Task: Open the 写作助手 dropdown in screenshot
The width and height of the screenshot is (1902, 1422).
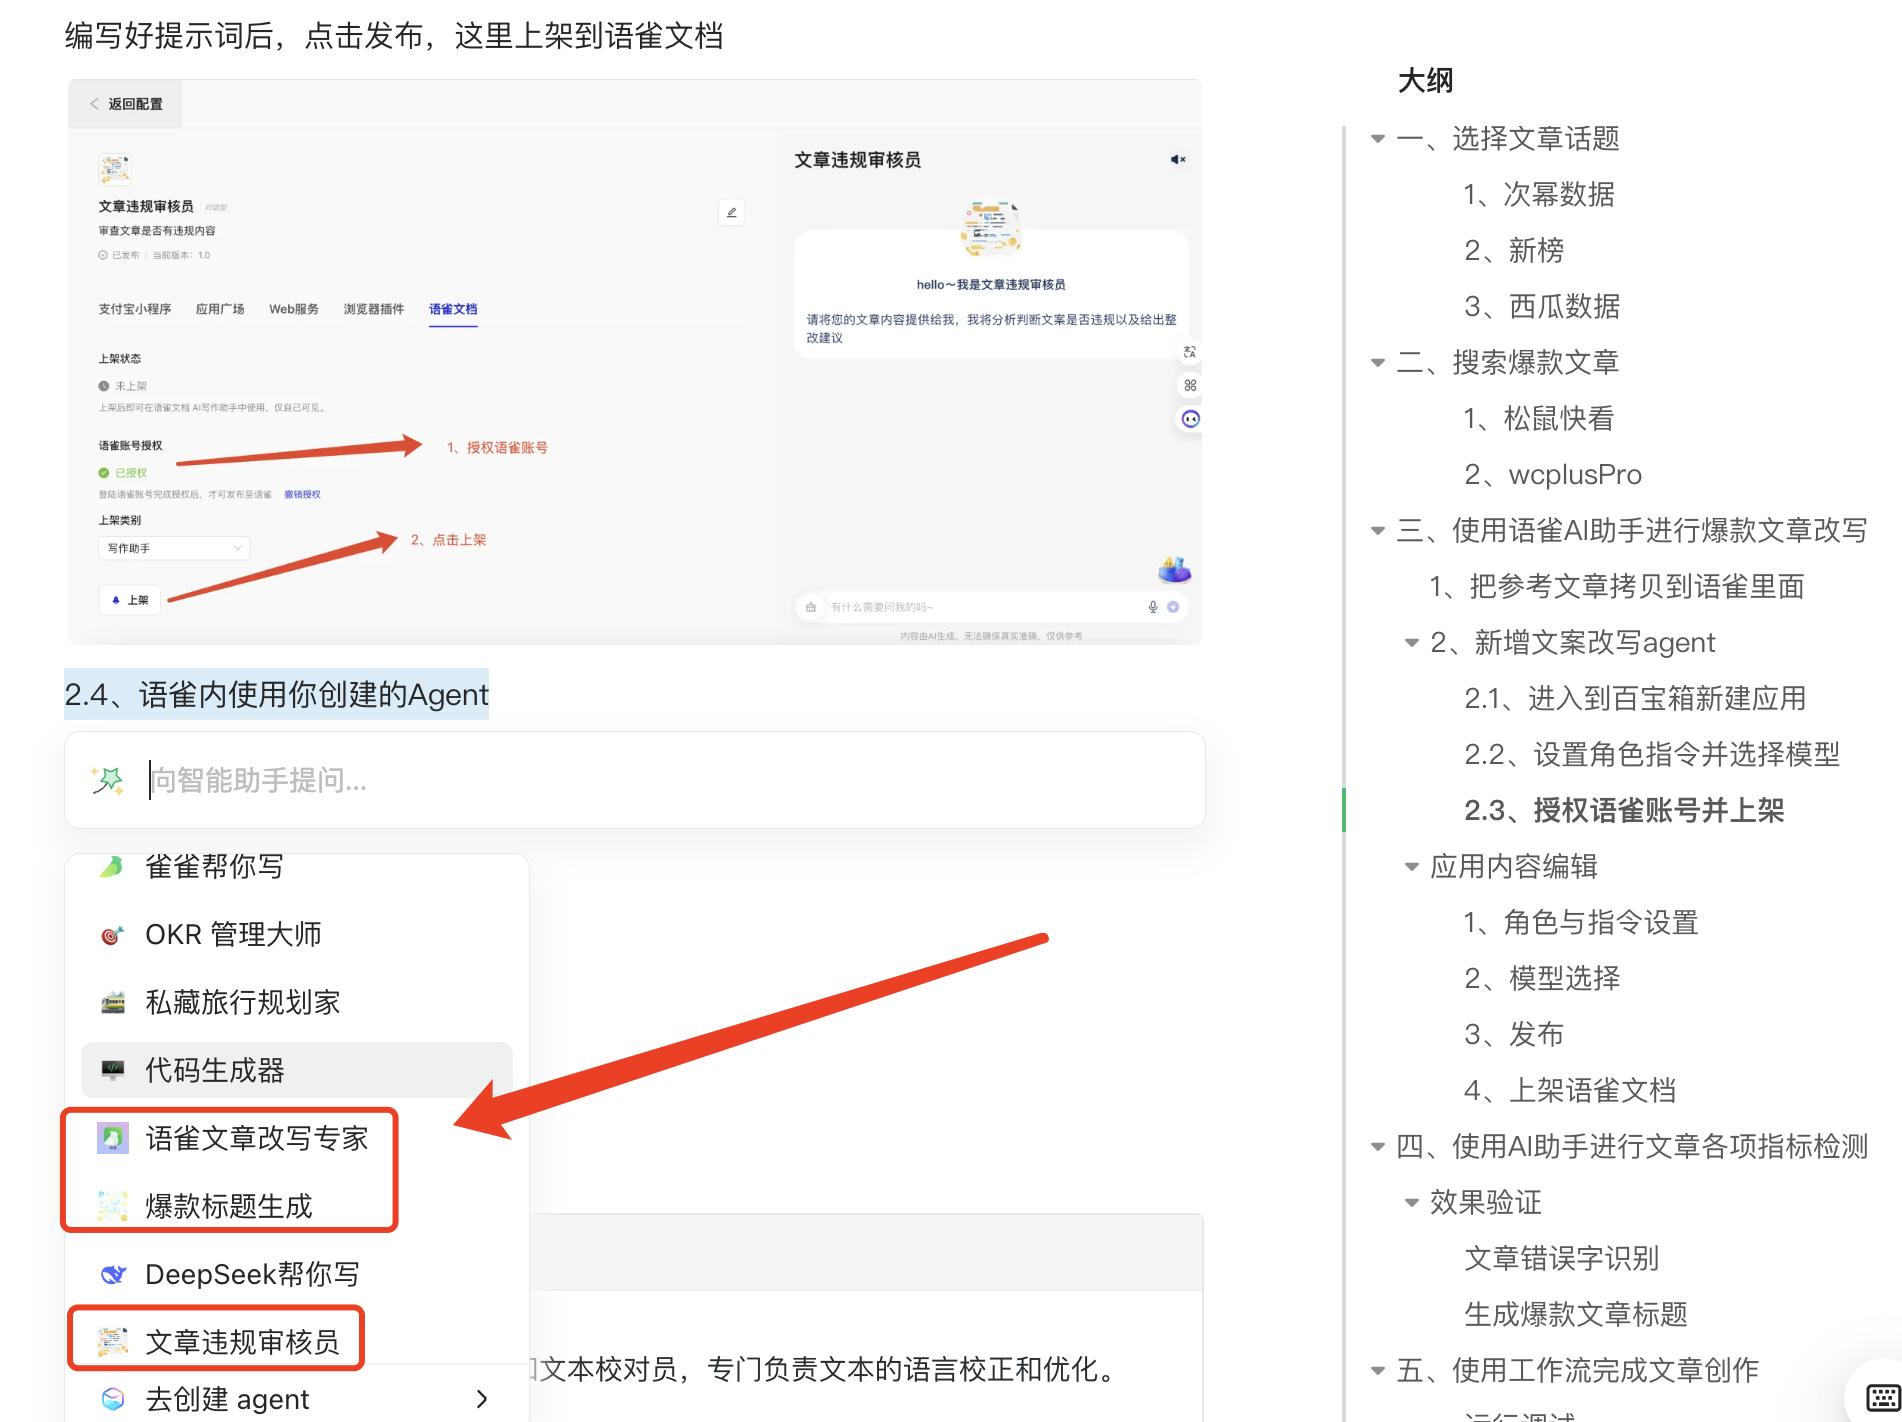Action: 174,548
